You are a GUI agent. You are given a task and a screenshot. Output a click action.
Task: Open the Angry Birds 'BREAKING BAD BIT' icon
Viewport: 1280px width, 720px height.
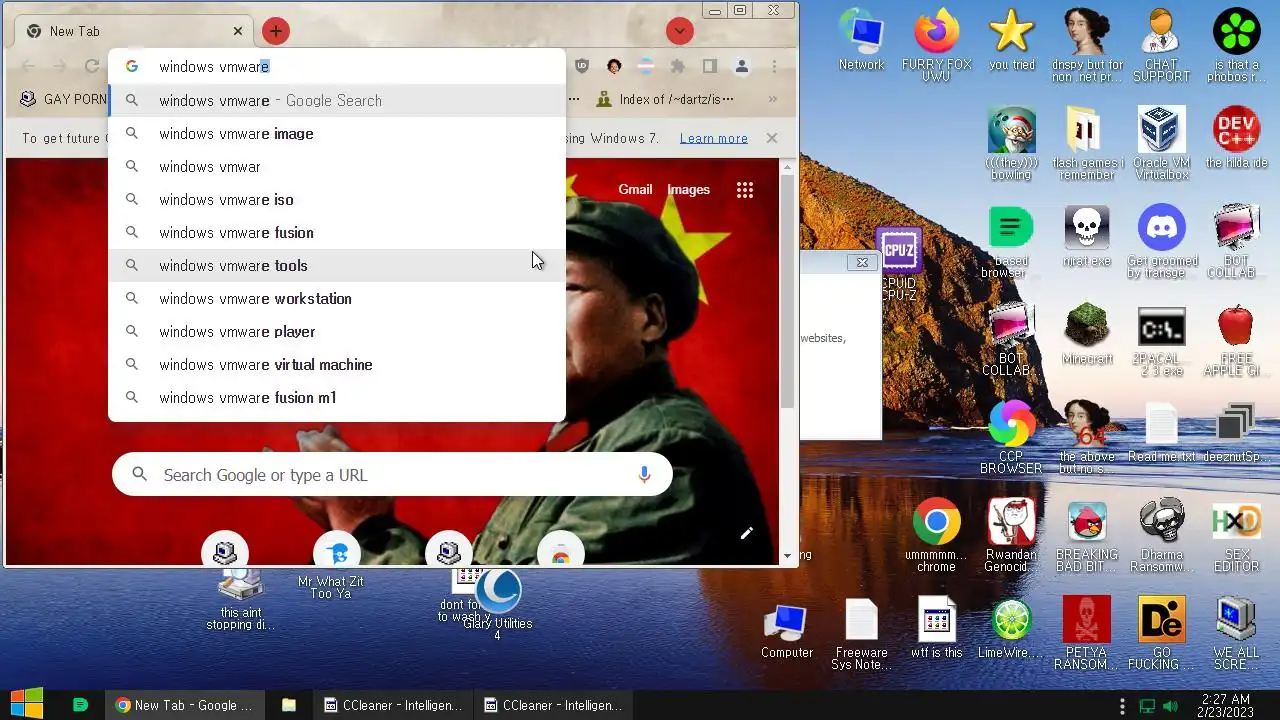tap(1086, 535)
